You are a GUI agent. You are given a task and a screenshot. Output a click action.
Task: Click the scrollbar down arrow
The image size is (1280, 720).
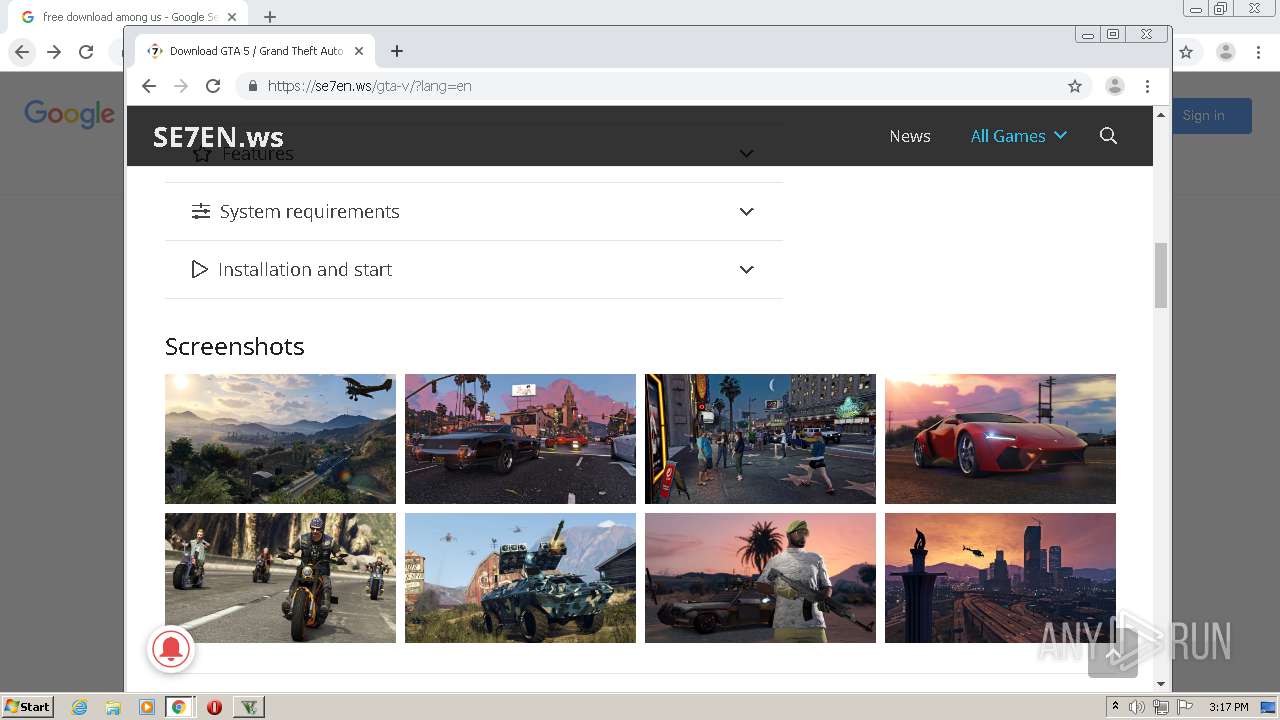tap(1161, 684)
